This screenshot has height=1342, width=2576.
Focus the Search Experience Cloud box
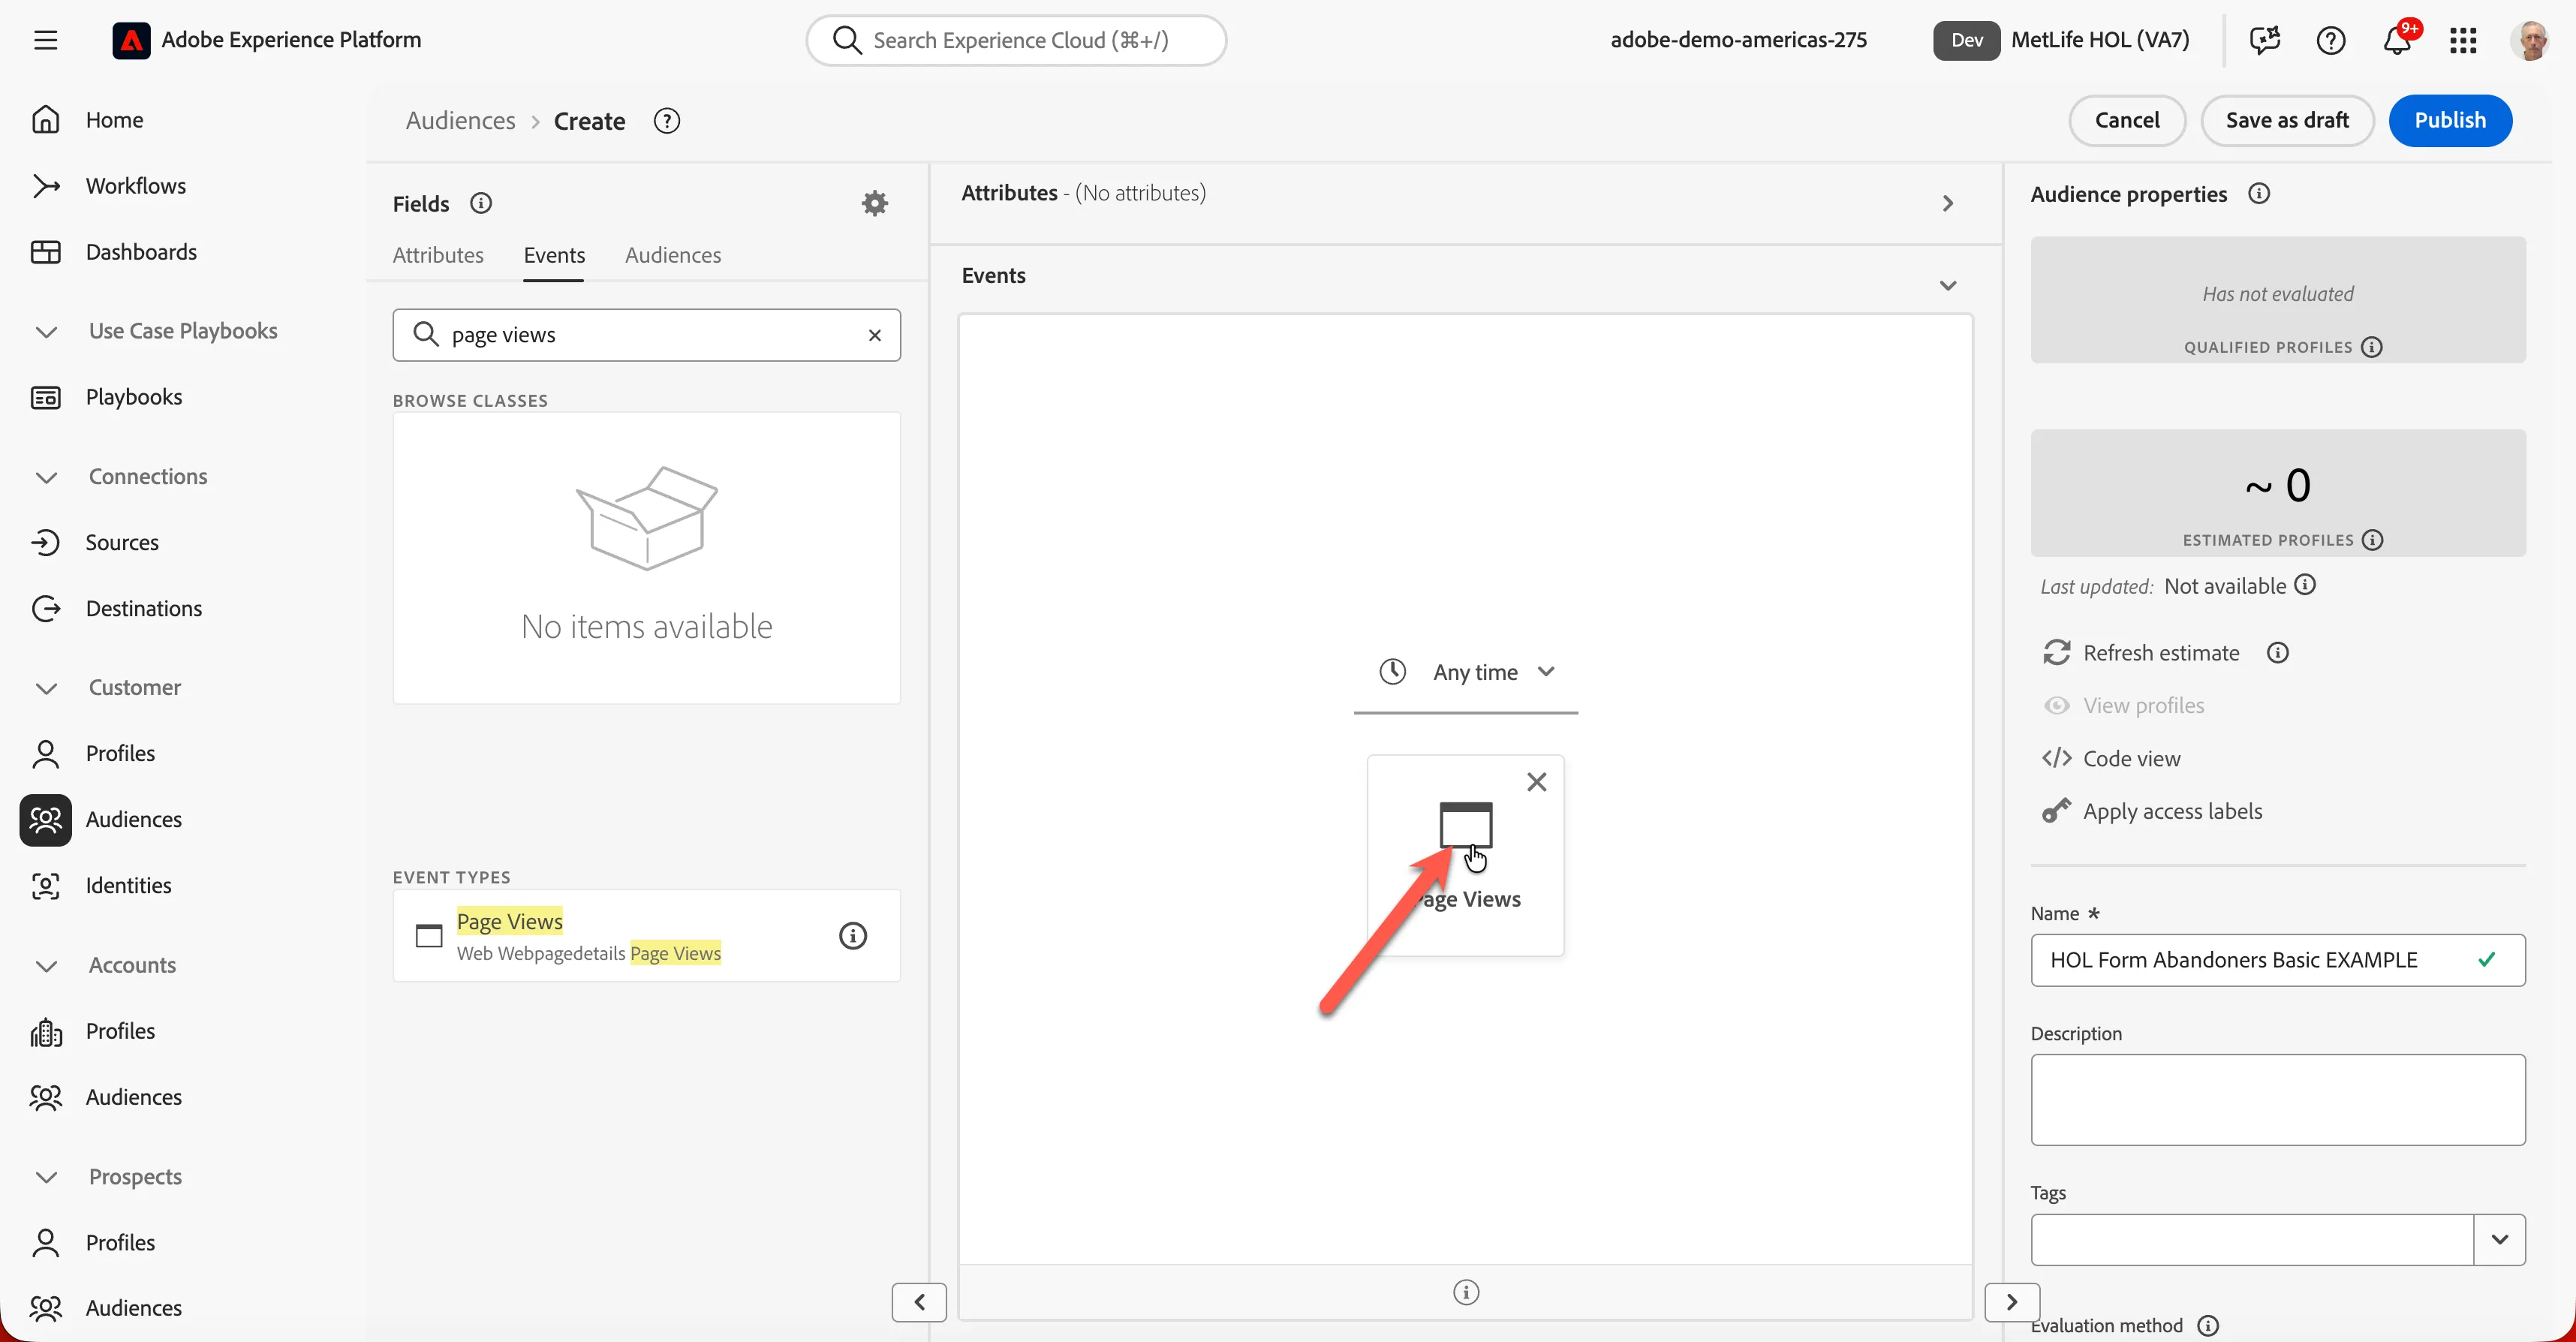pyautogui.click(x=1016, y=40)
